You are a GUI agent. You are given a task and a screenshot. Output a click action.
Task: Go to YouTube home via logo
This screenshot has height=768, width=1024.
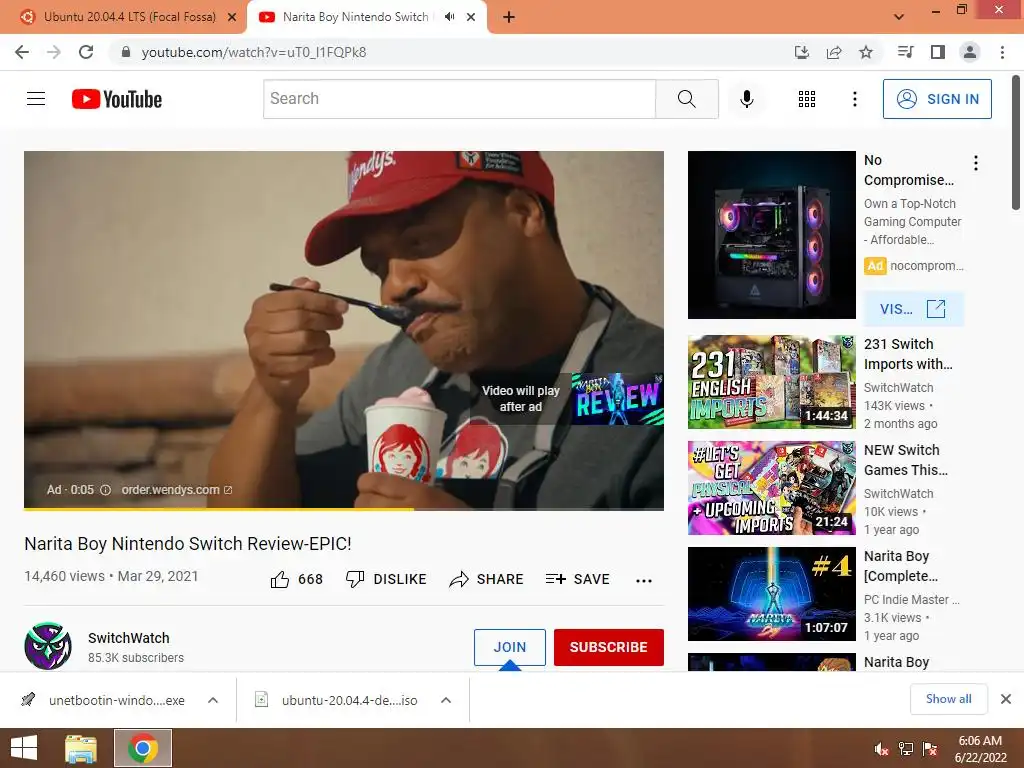pyautogui.click(x=117, y=99)
